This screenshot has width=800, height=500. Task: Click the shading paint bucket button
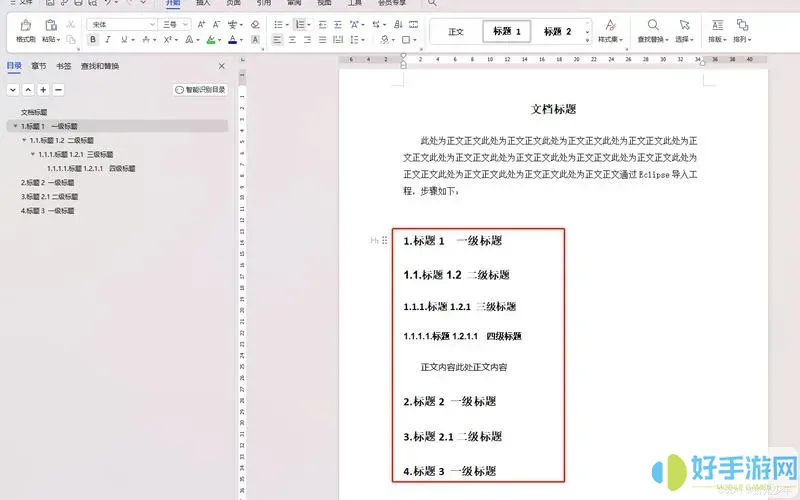coord(385,40)
